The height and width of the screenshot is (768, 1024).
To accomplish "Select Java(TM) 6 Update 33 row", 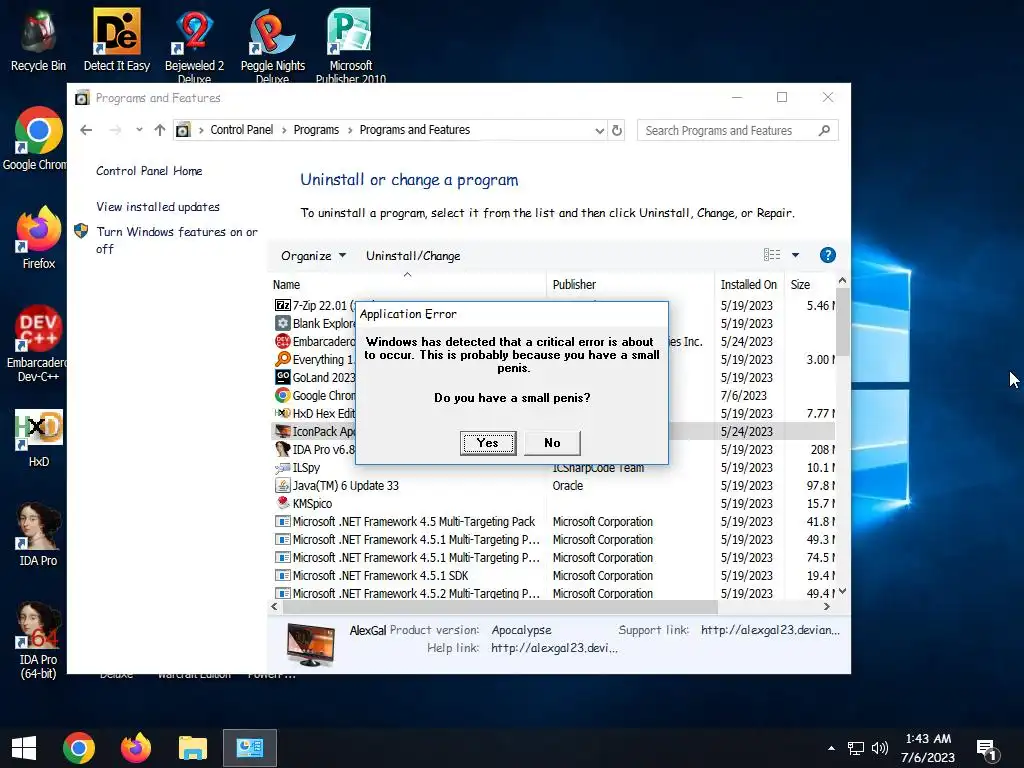I will pyautogui.click(x=553, y=486).
